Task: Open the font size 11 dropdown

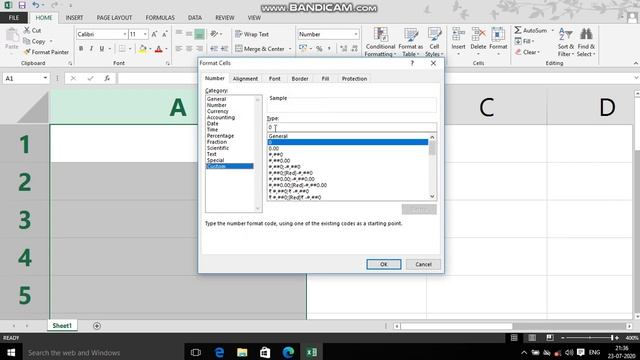Action: [x=145, y=34]
